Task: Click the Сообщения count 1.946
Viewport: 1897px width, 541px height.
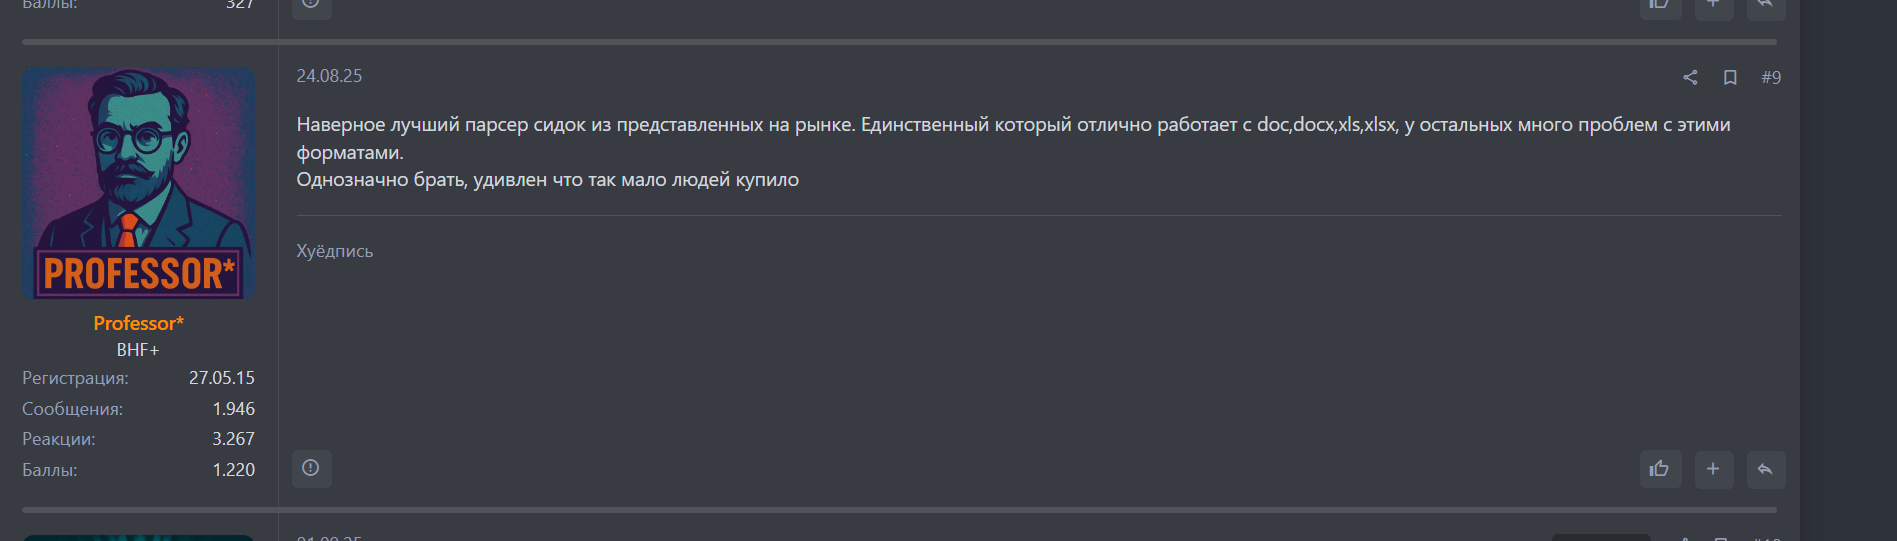Action: click(x=233, y=409)
